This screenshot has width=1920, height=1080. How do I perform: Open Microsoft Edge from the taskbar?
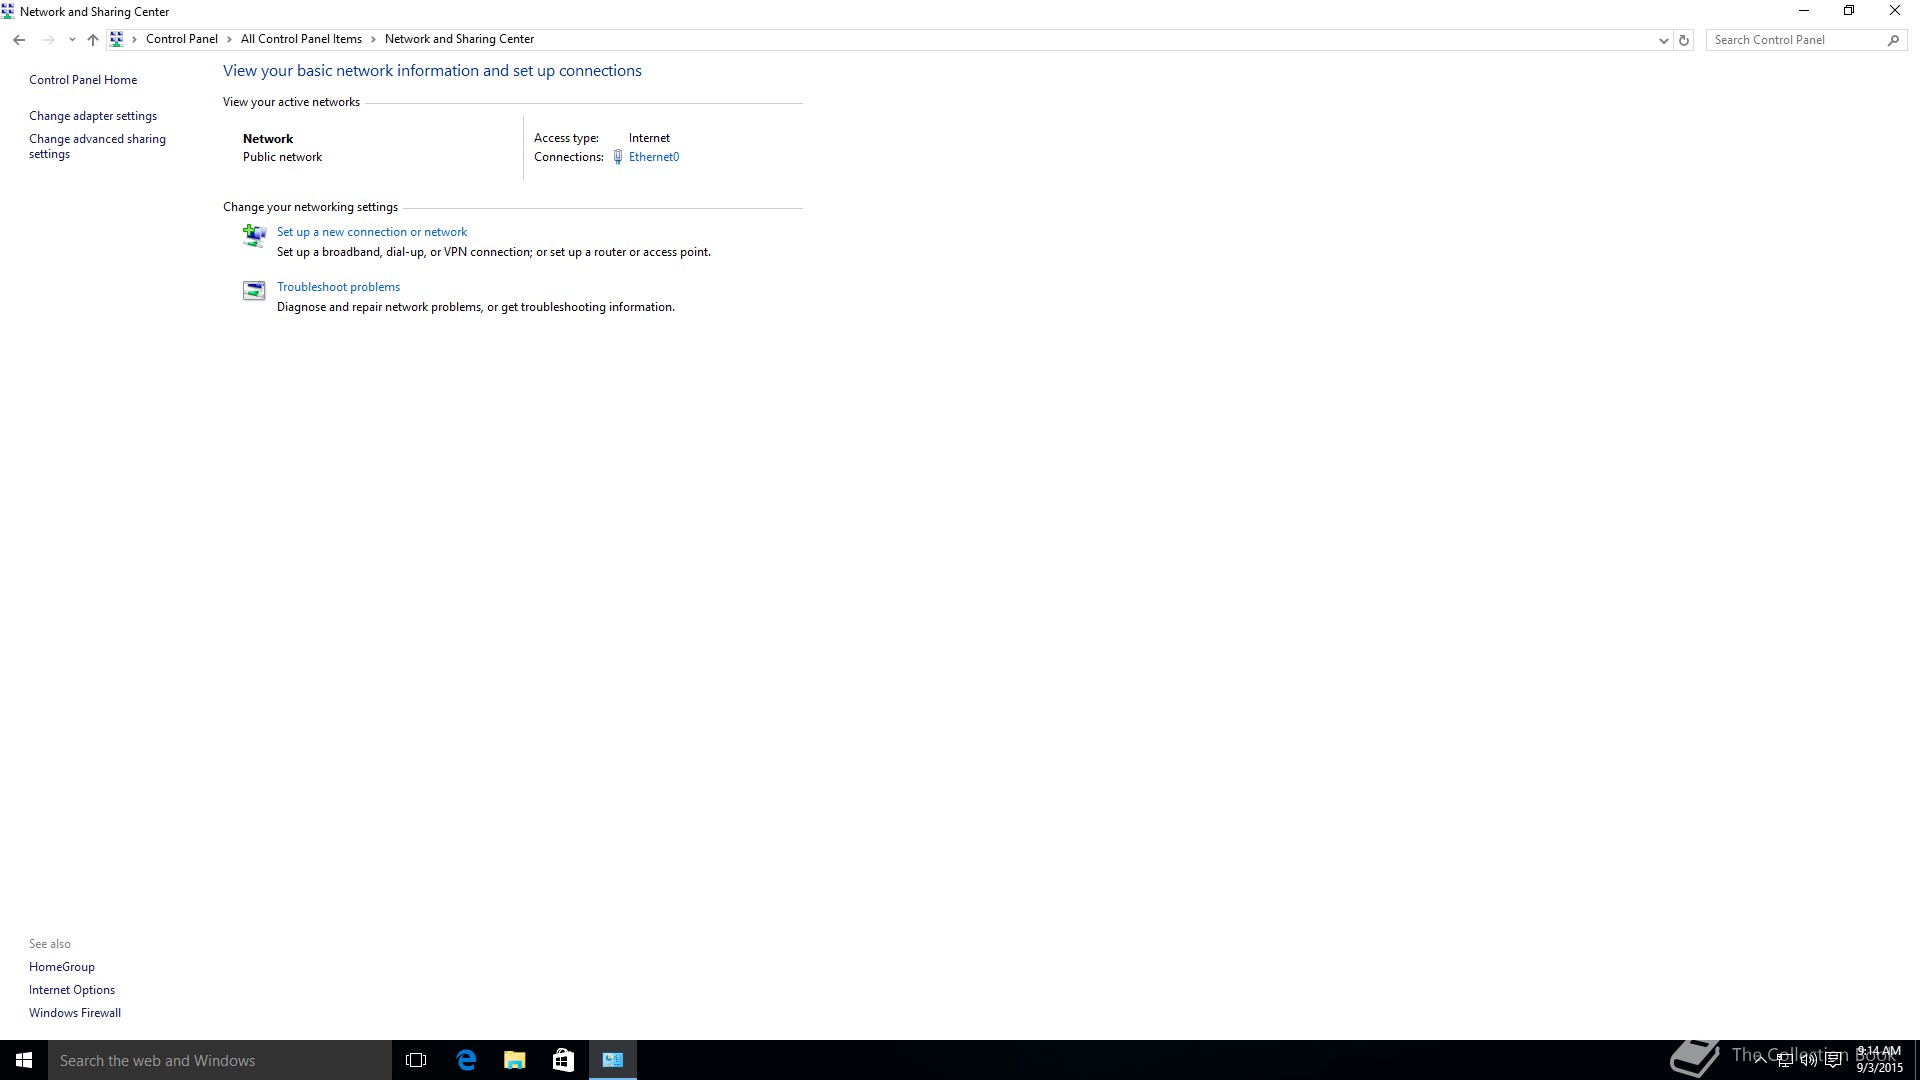click(x=466, y=1060)
